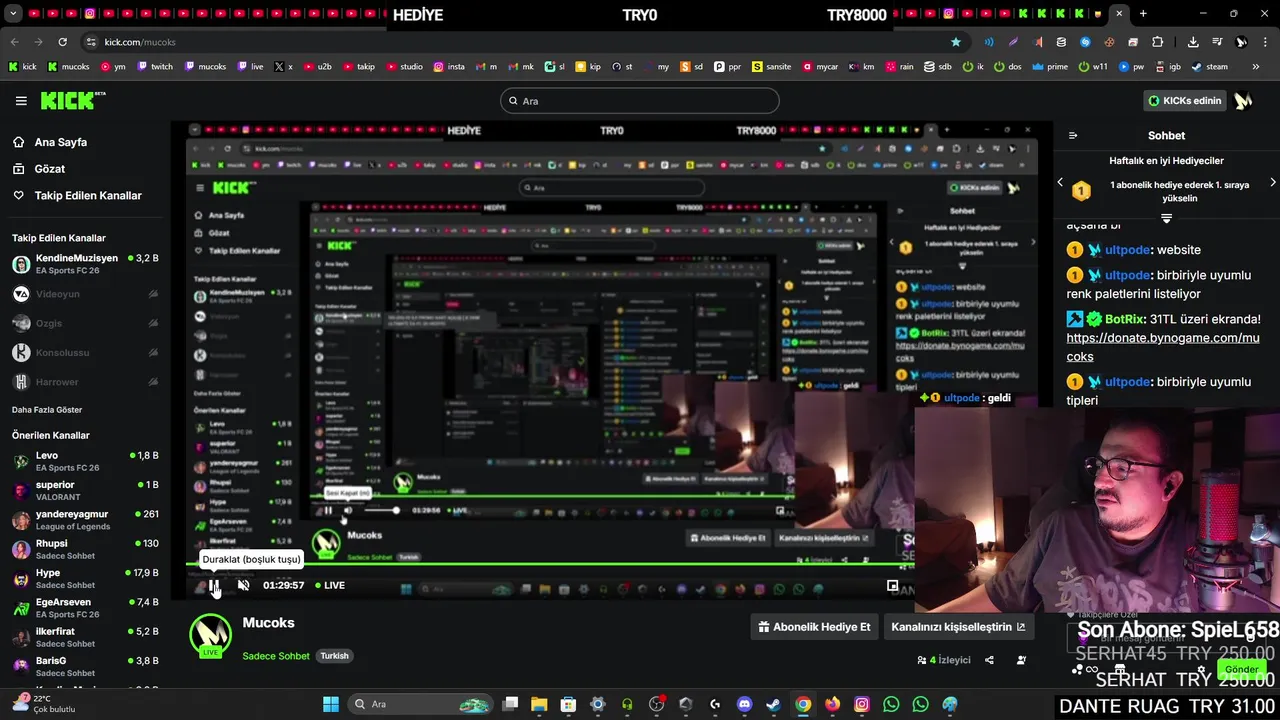Open Mucoks channel avatar
Screen dimensions: 1280x720
210,635
